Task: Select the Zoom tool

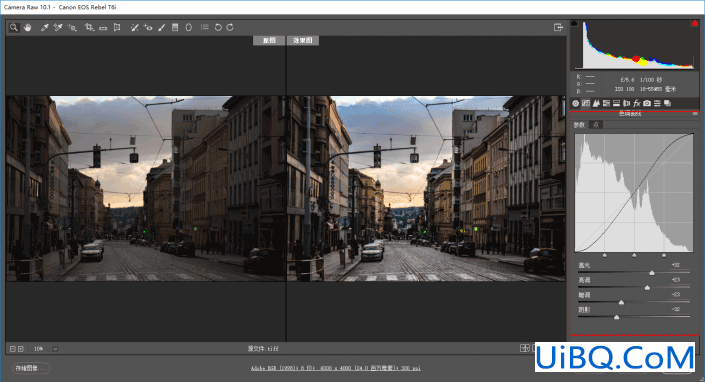Action: (14, 27)
